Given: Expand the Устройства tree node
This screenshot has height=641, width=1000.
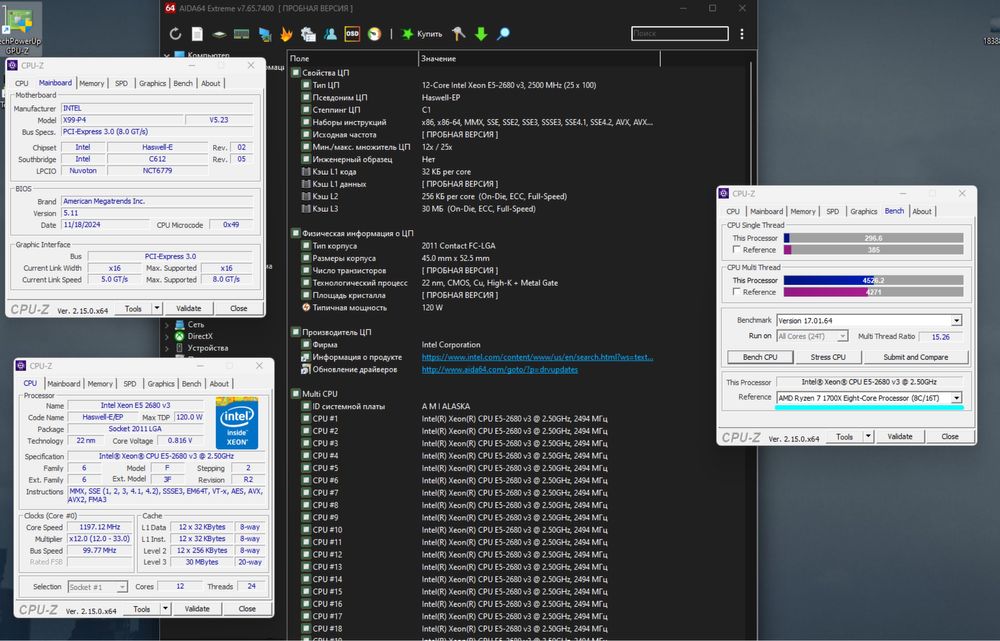Looking at the screenshot, I should coord(167,348).
